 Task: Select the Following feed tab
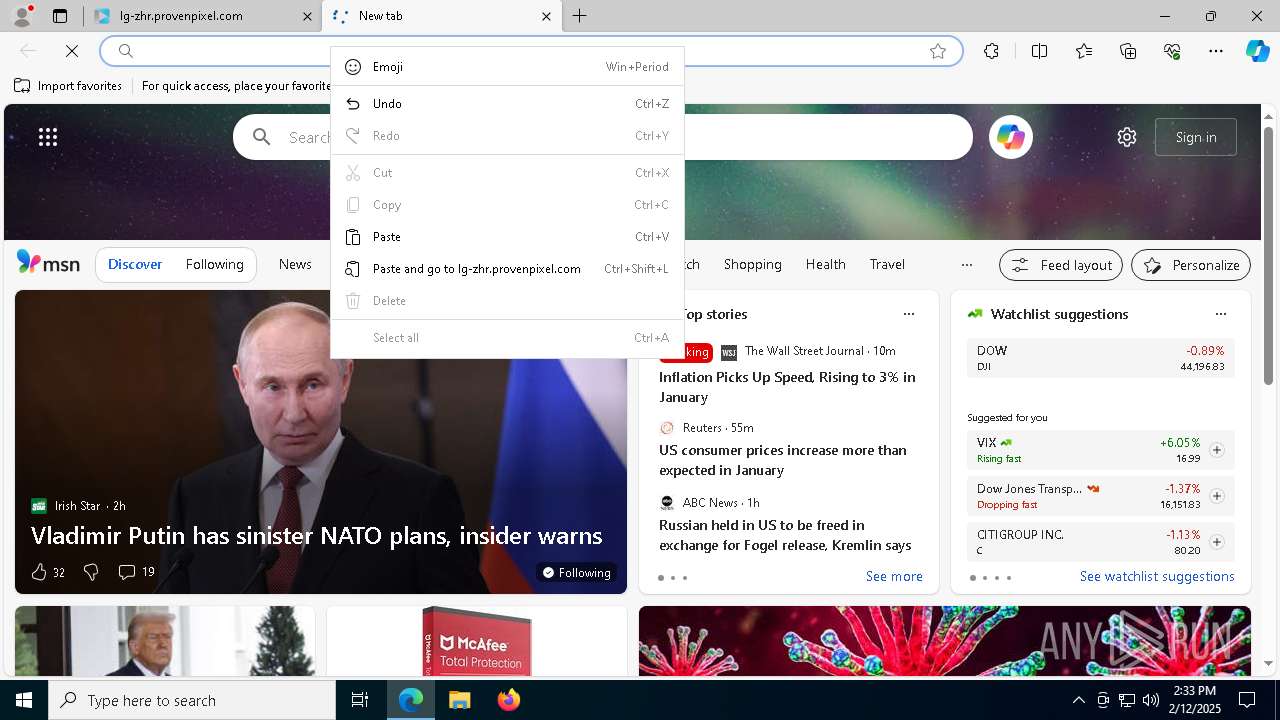point(214,265)
